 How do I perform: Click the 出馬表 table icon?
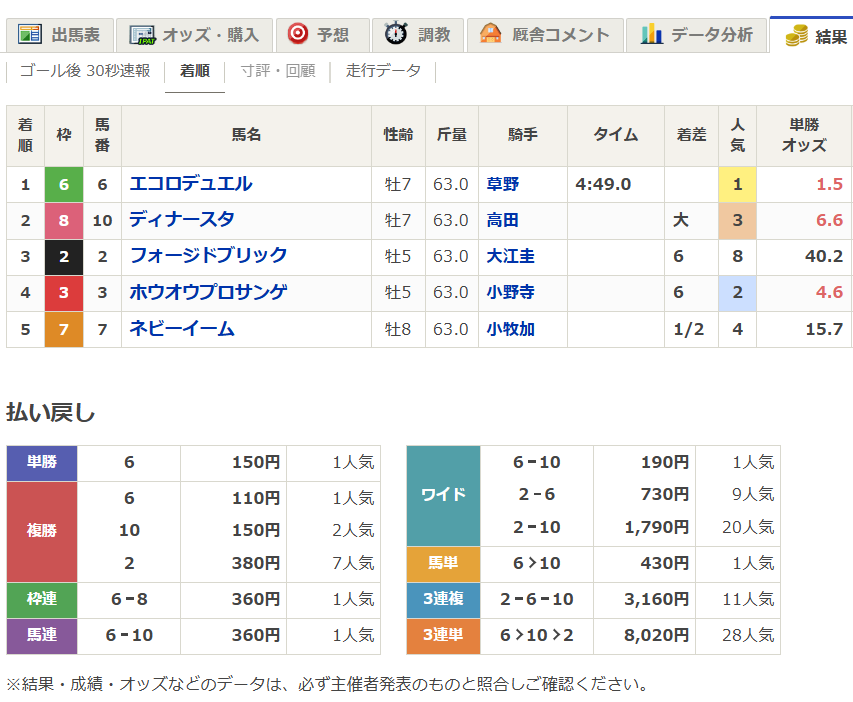click(29, 34)
